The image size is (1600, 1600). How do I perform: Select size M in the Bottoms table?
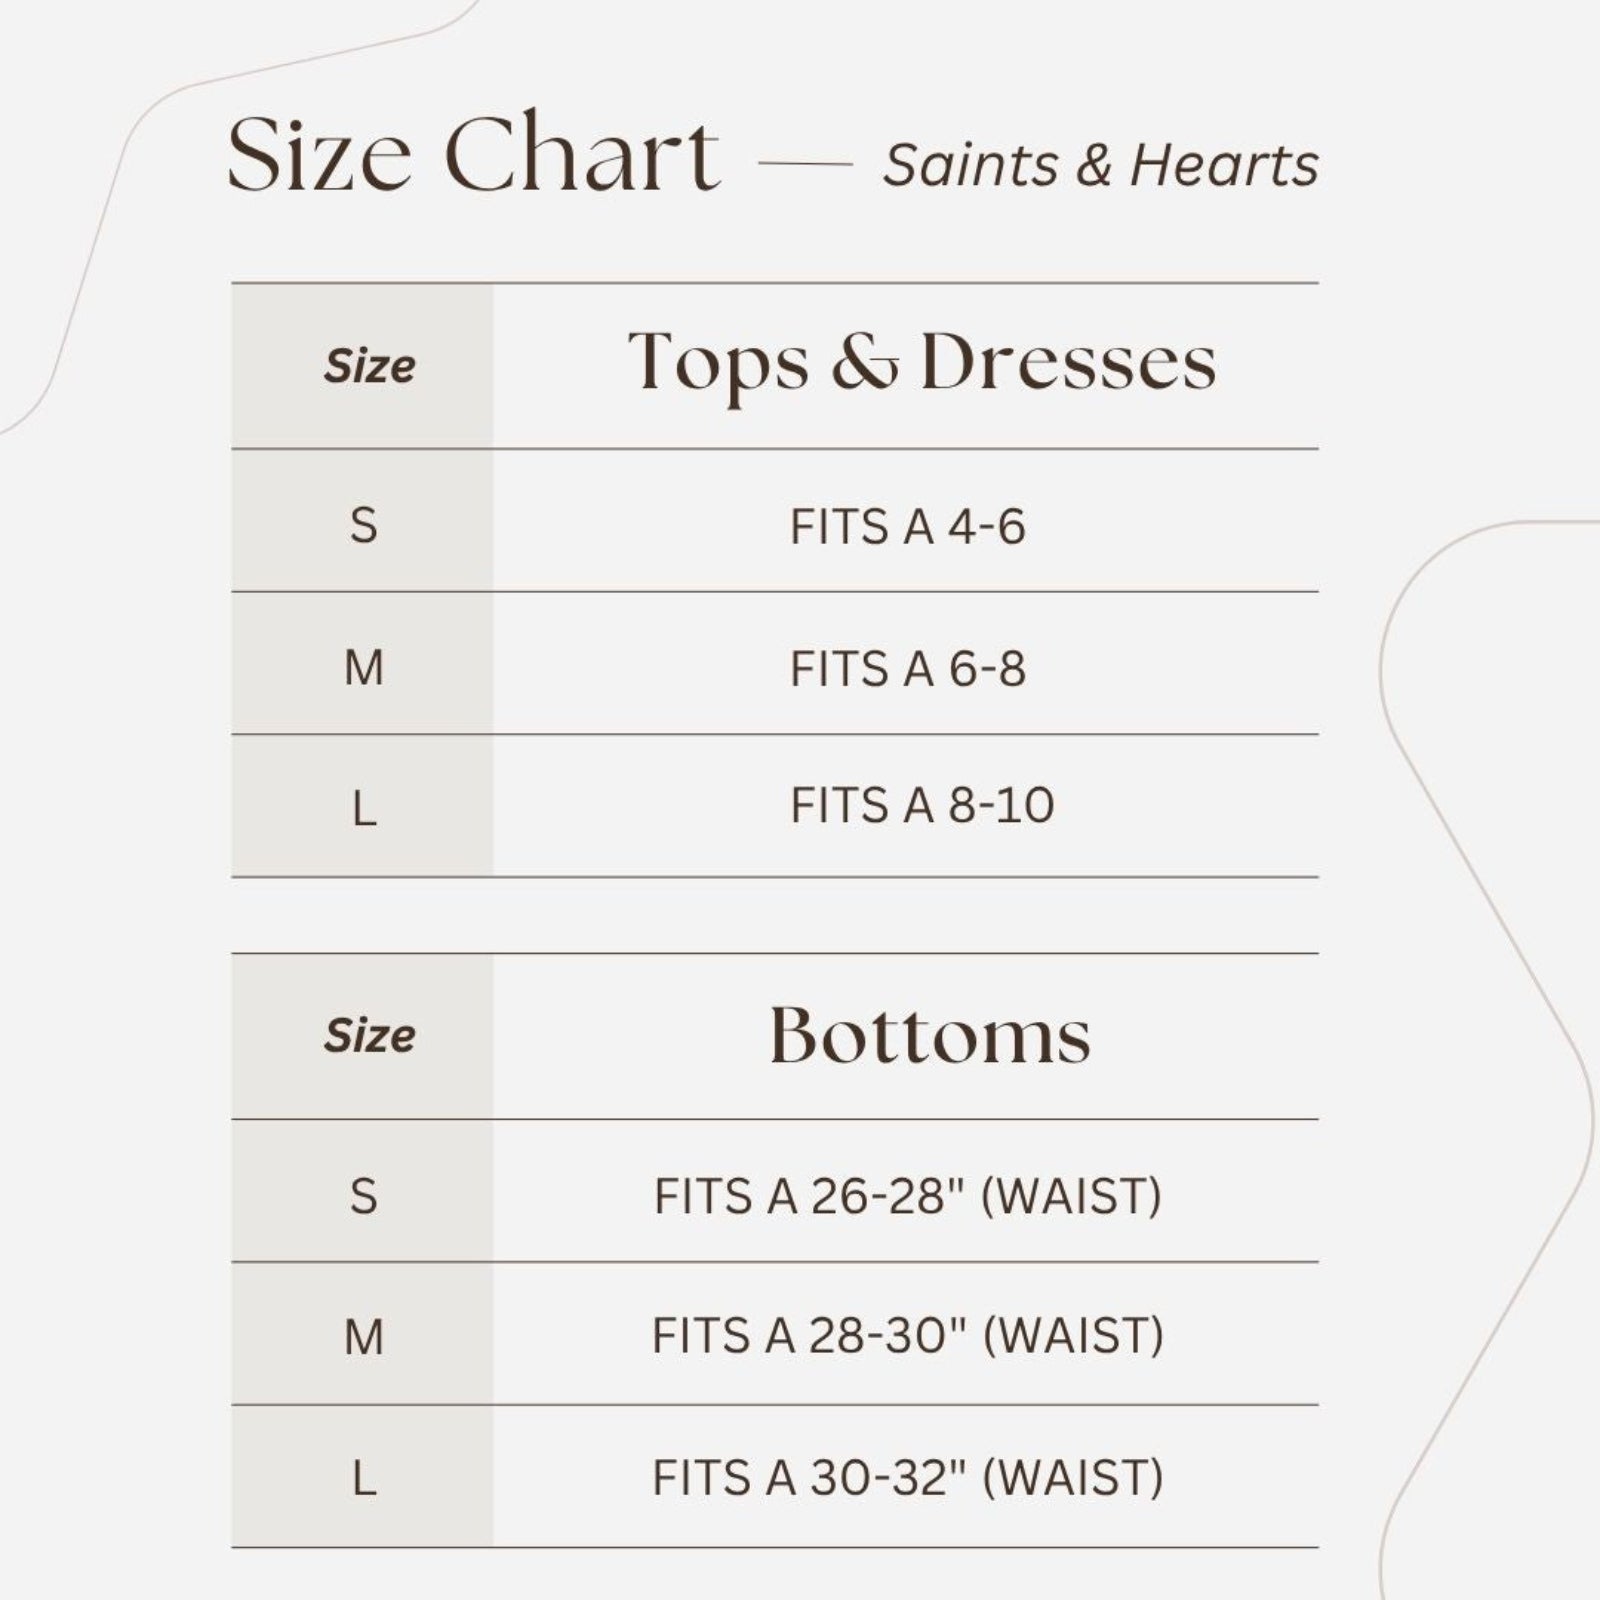364,1337
